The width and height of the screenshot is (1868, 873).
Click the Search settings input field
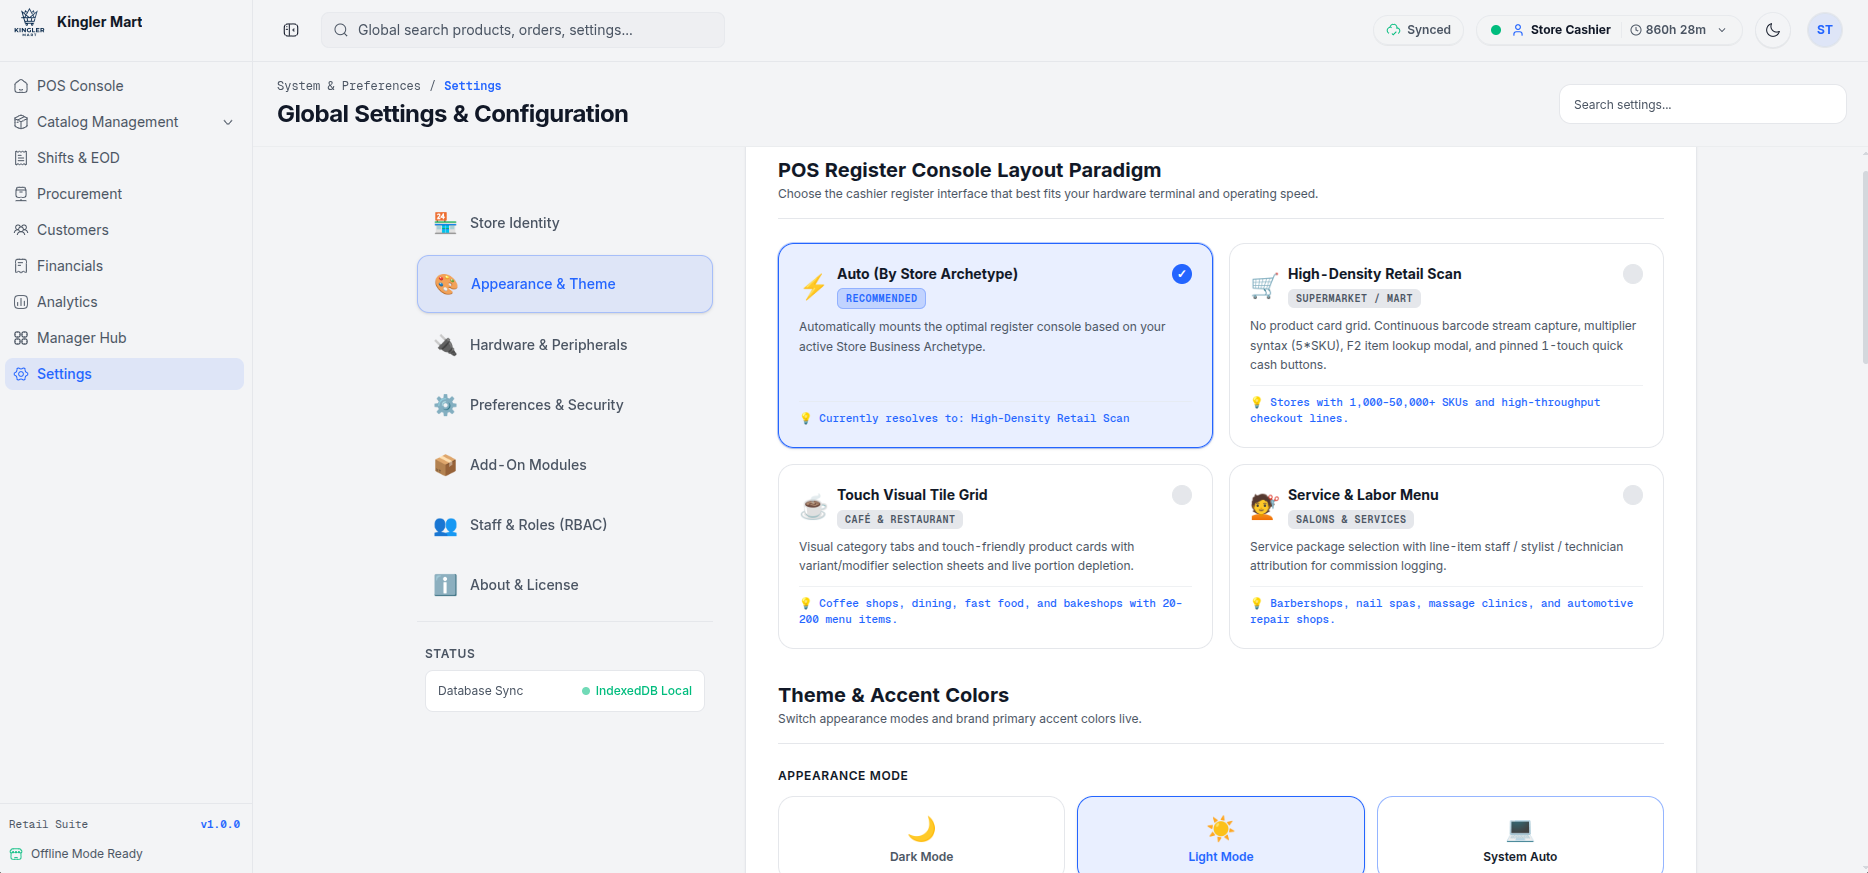(1702, 104)
